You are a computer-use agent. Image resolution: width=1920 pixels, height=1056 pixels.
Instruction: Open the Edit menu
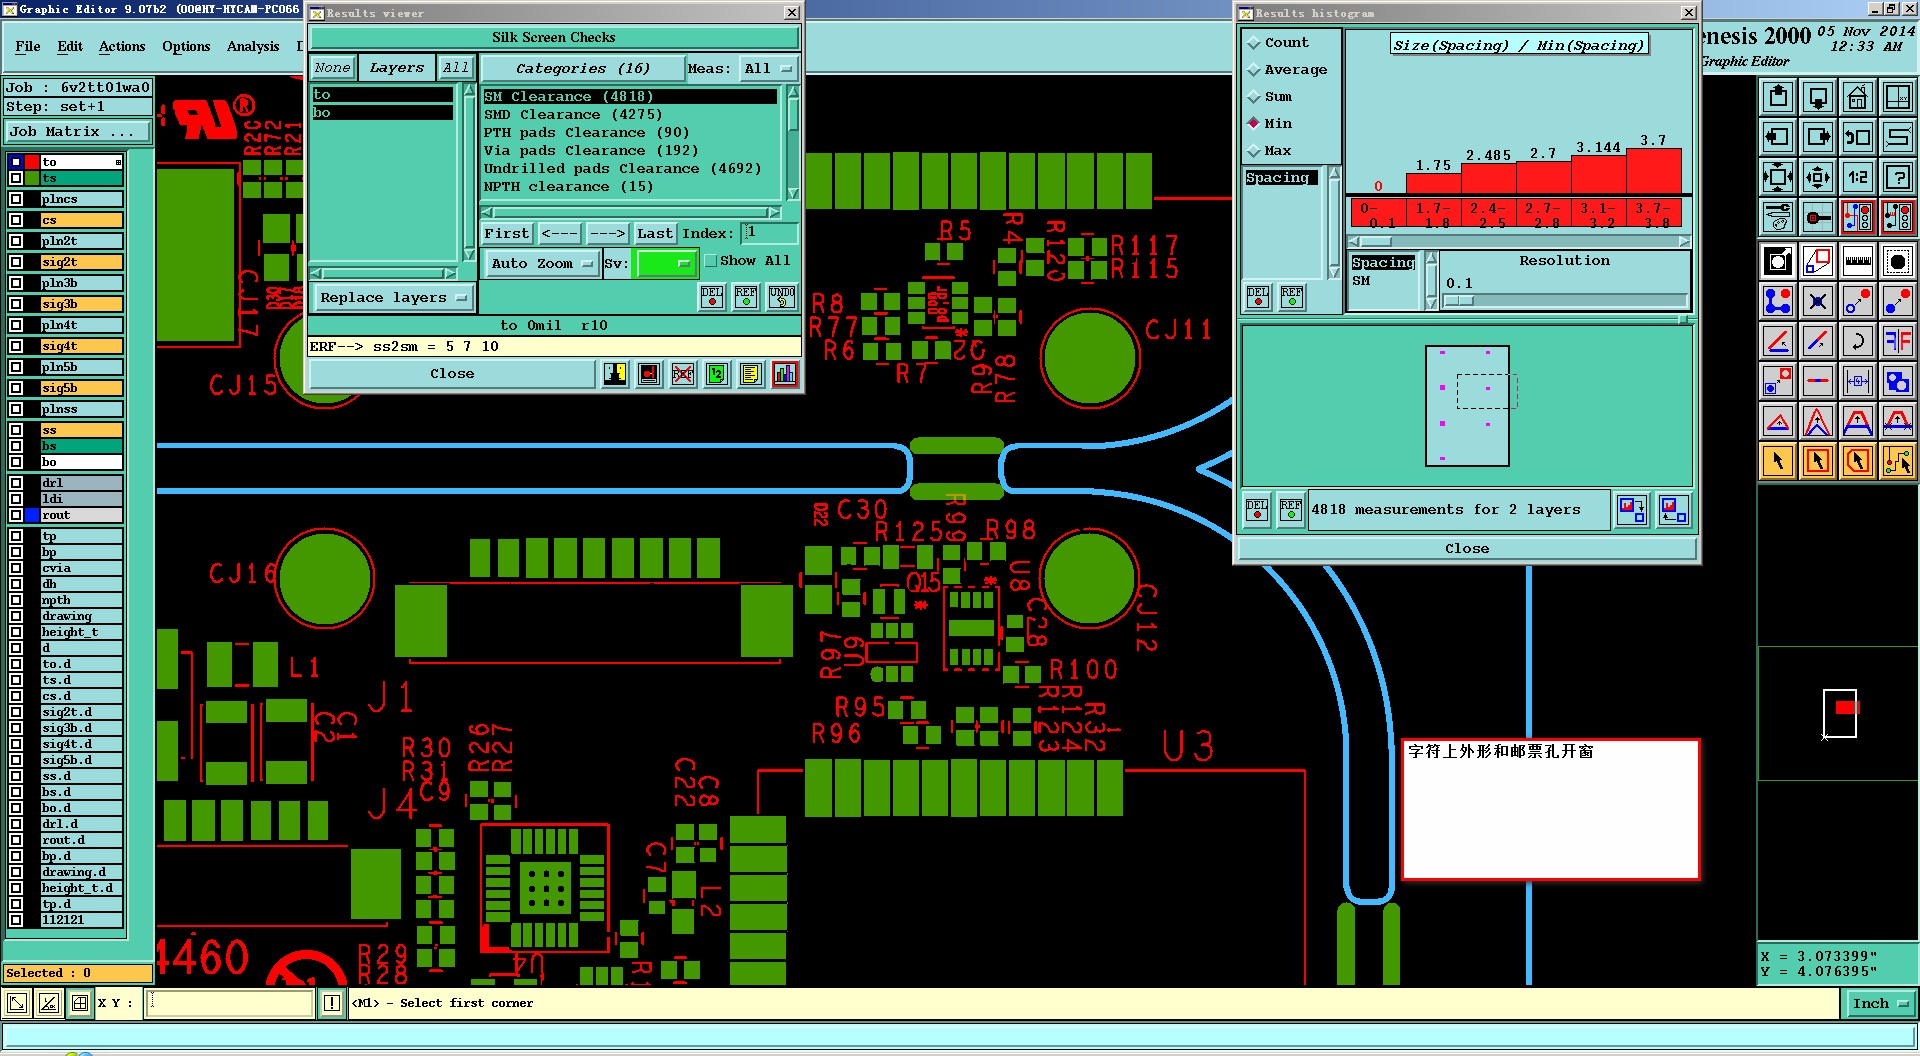click(70, 47)
